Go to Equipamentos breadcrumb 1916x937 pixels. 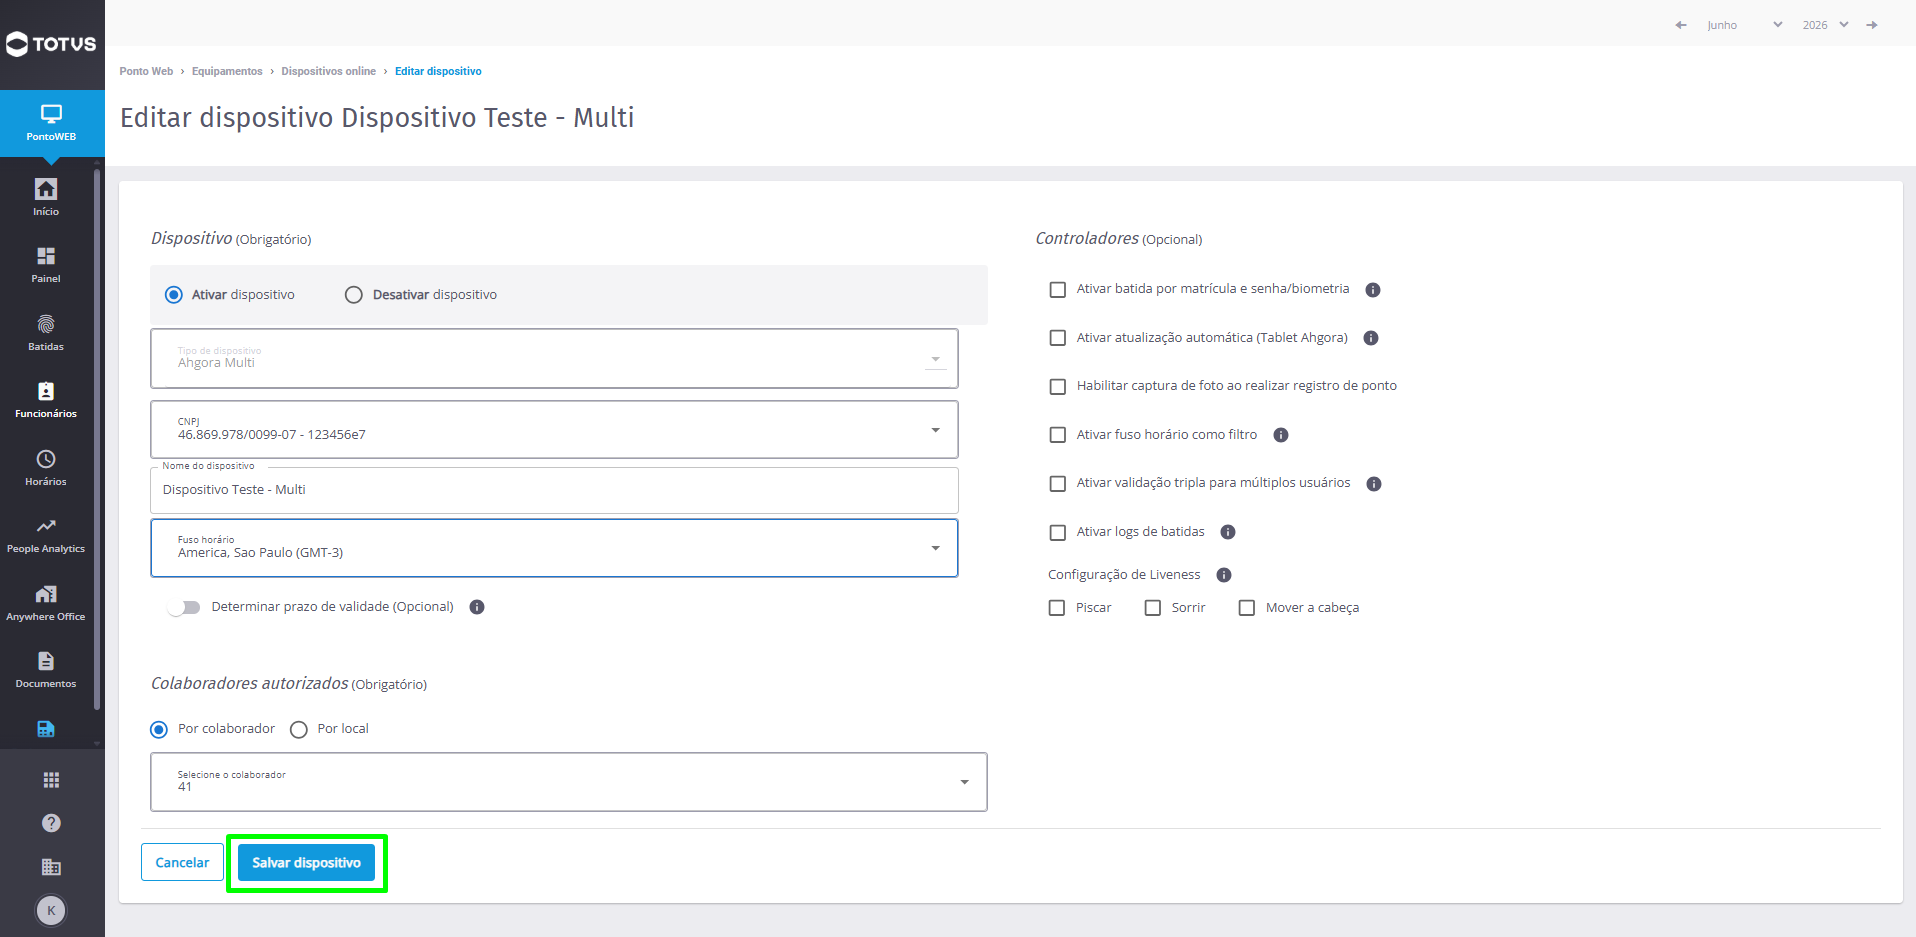tap(227, 71)
